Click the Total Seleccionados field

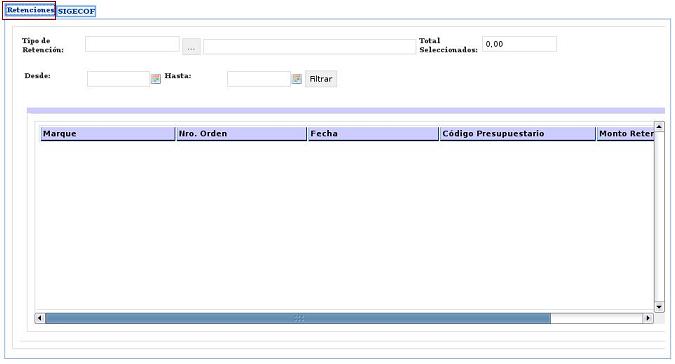tap(519, 44)
